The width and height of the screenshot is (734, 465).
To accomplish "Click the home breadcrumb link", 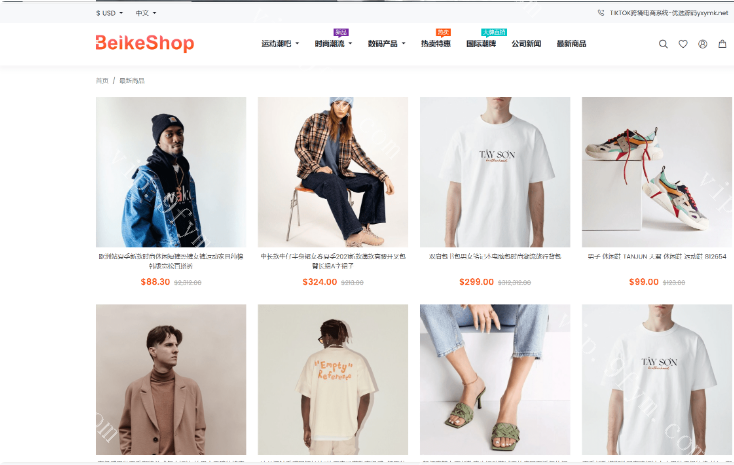I will click(x=102, y=81).
